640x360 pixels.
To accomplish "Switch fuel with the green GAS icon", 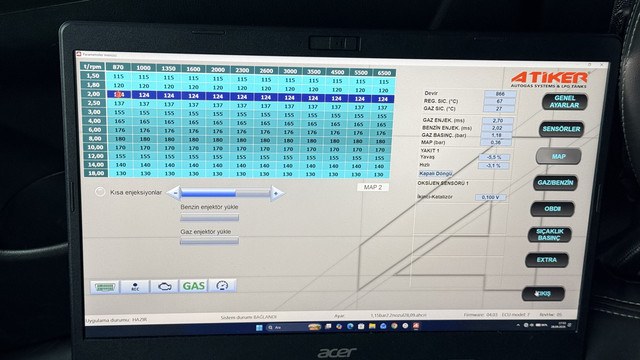I will click(193, 286).
